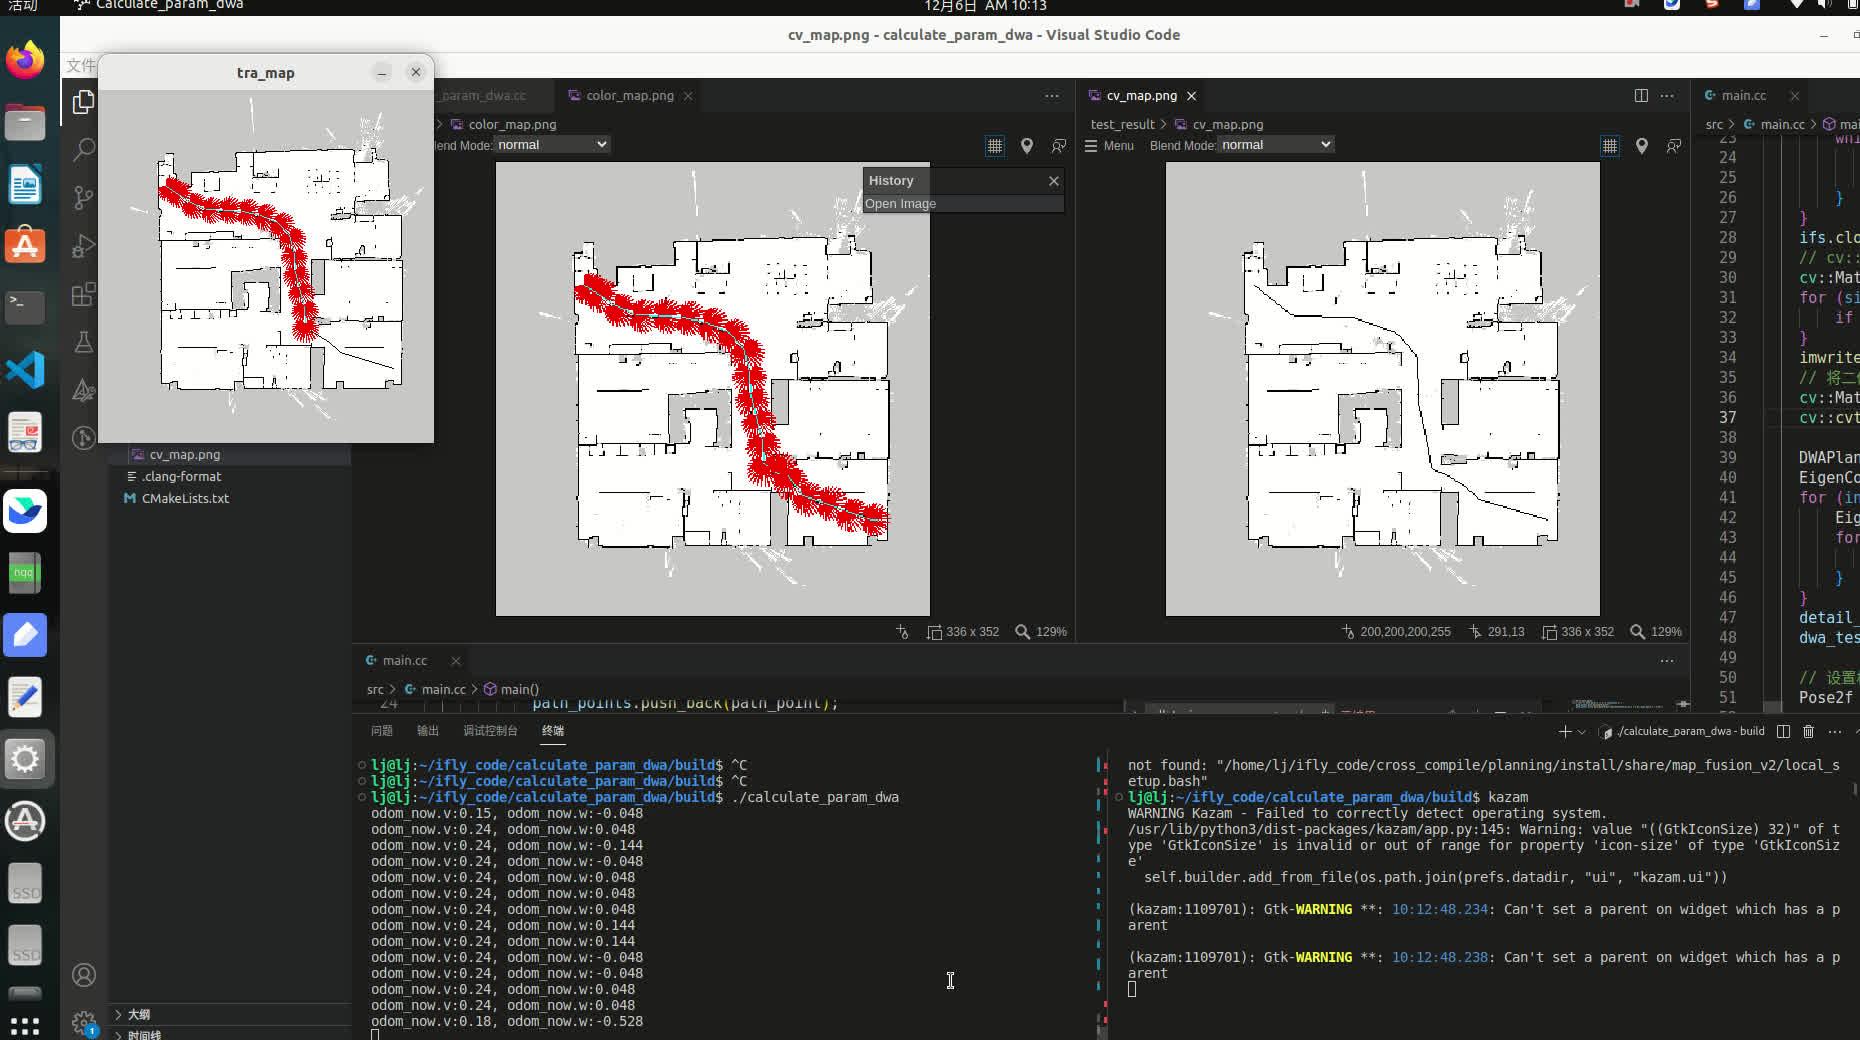Click Open Image in History panel
Screen dimensions: 1860x1040
click(x=901, y=204)
